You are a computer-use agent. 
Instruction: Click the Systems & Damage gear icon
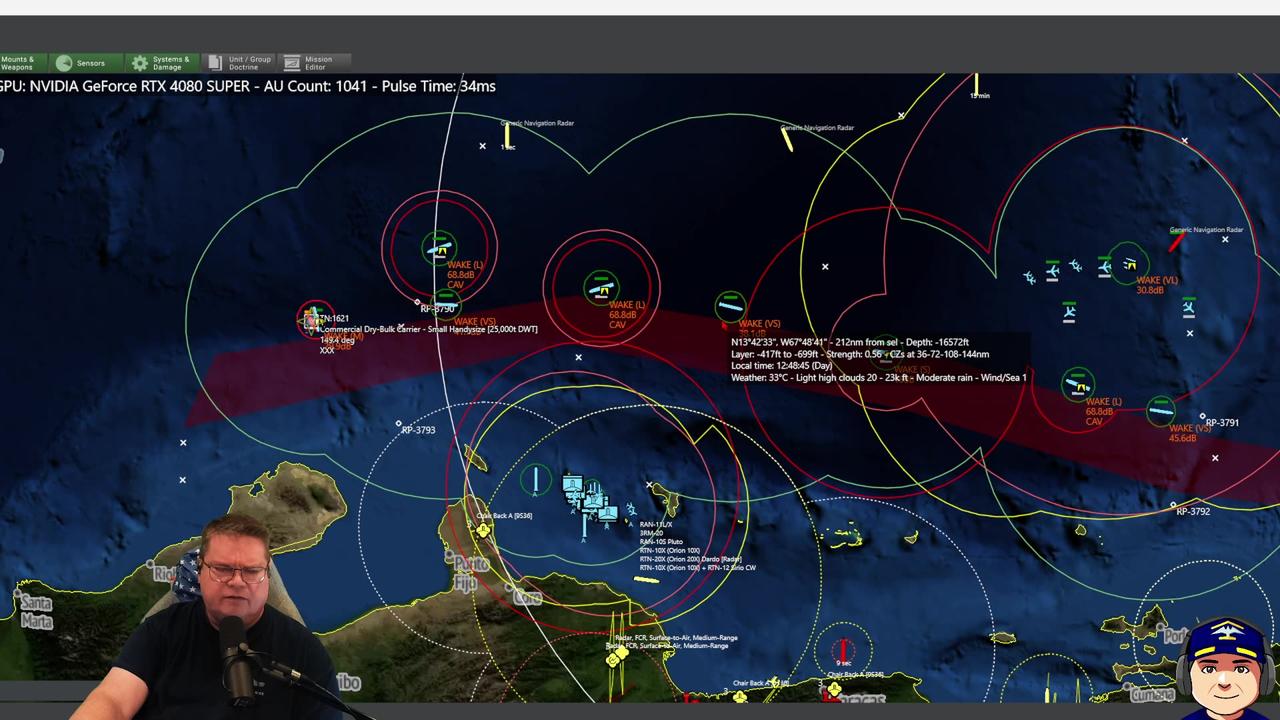[x=140, y=63]
